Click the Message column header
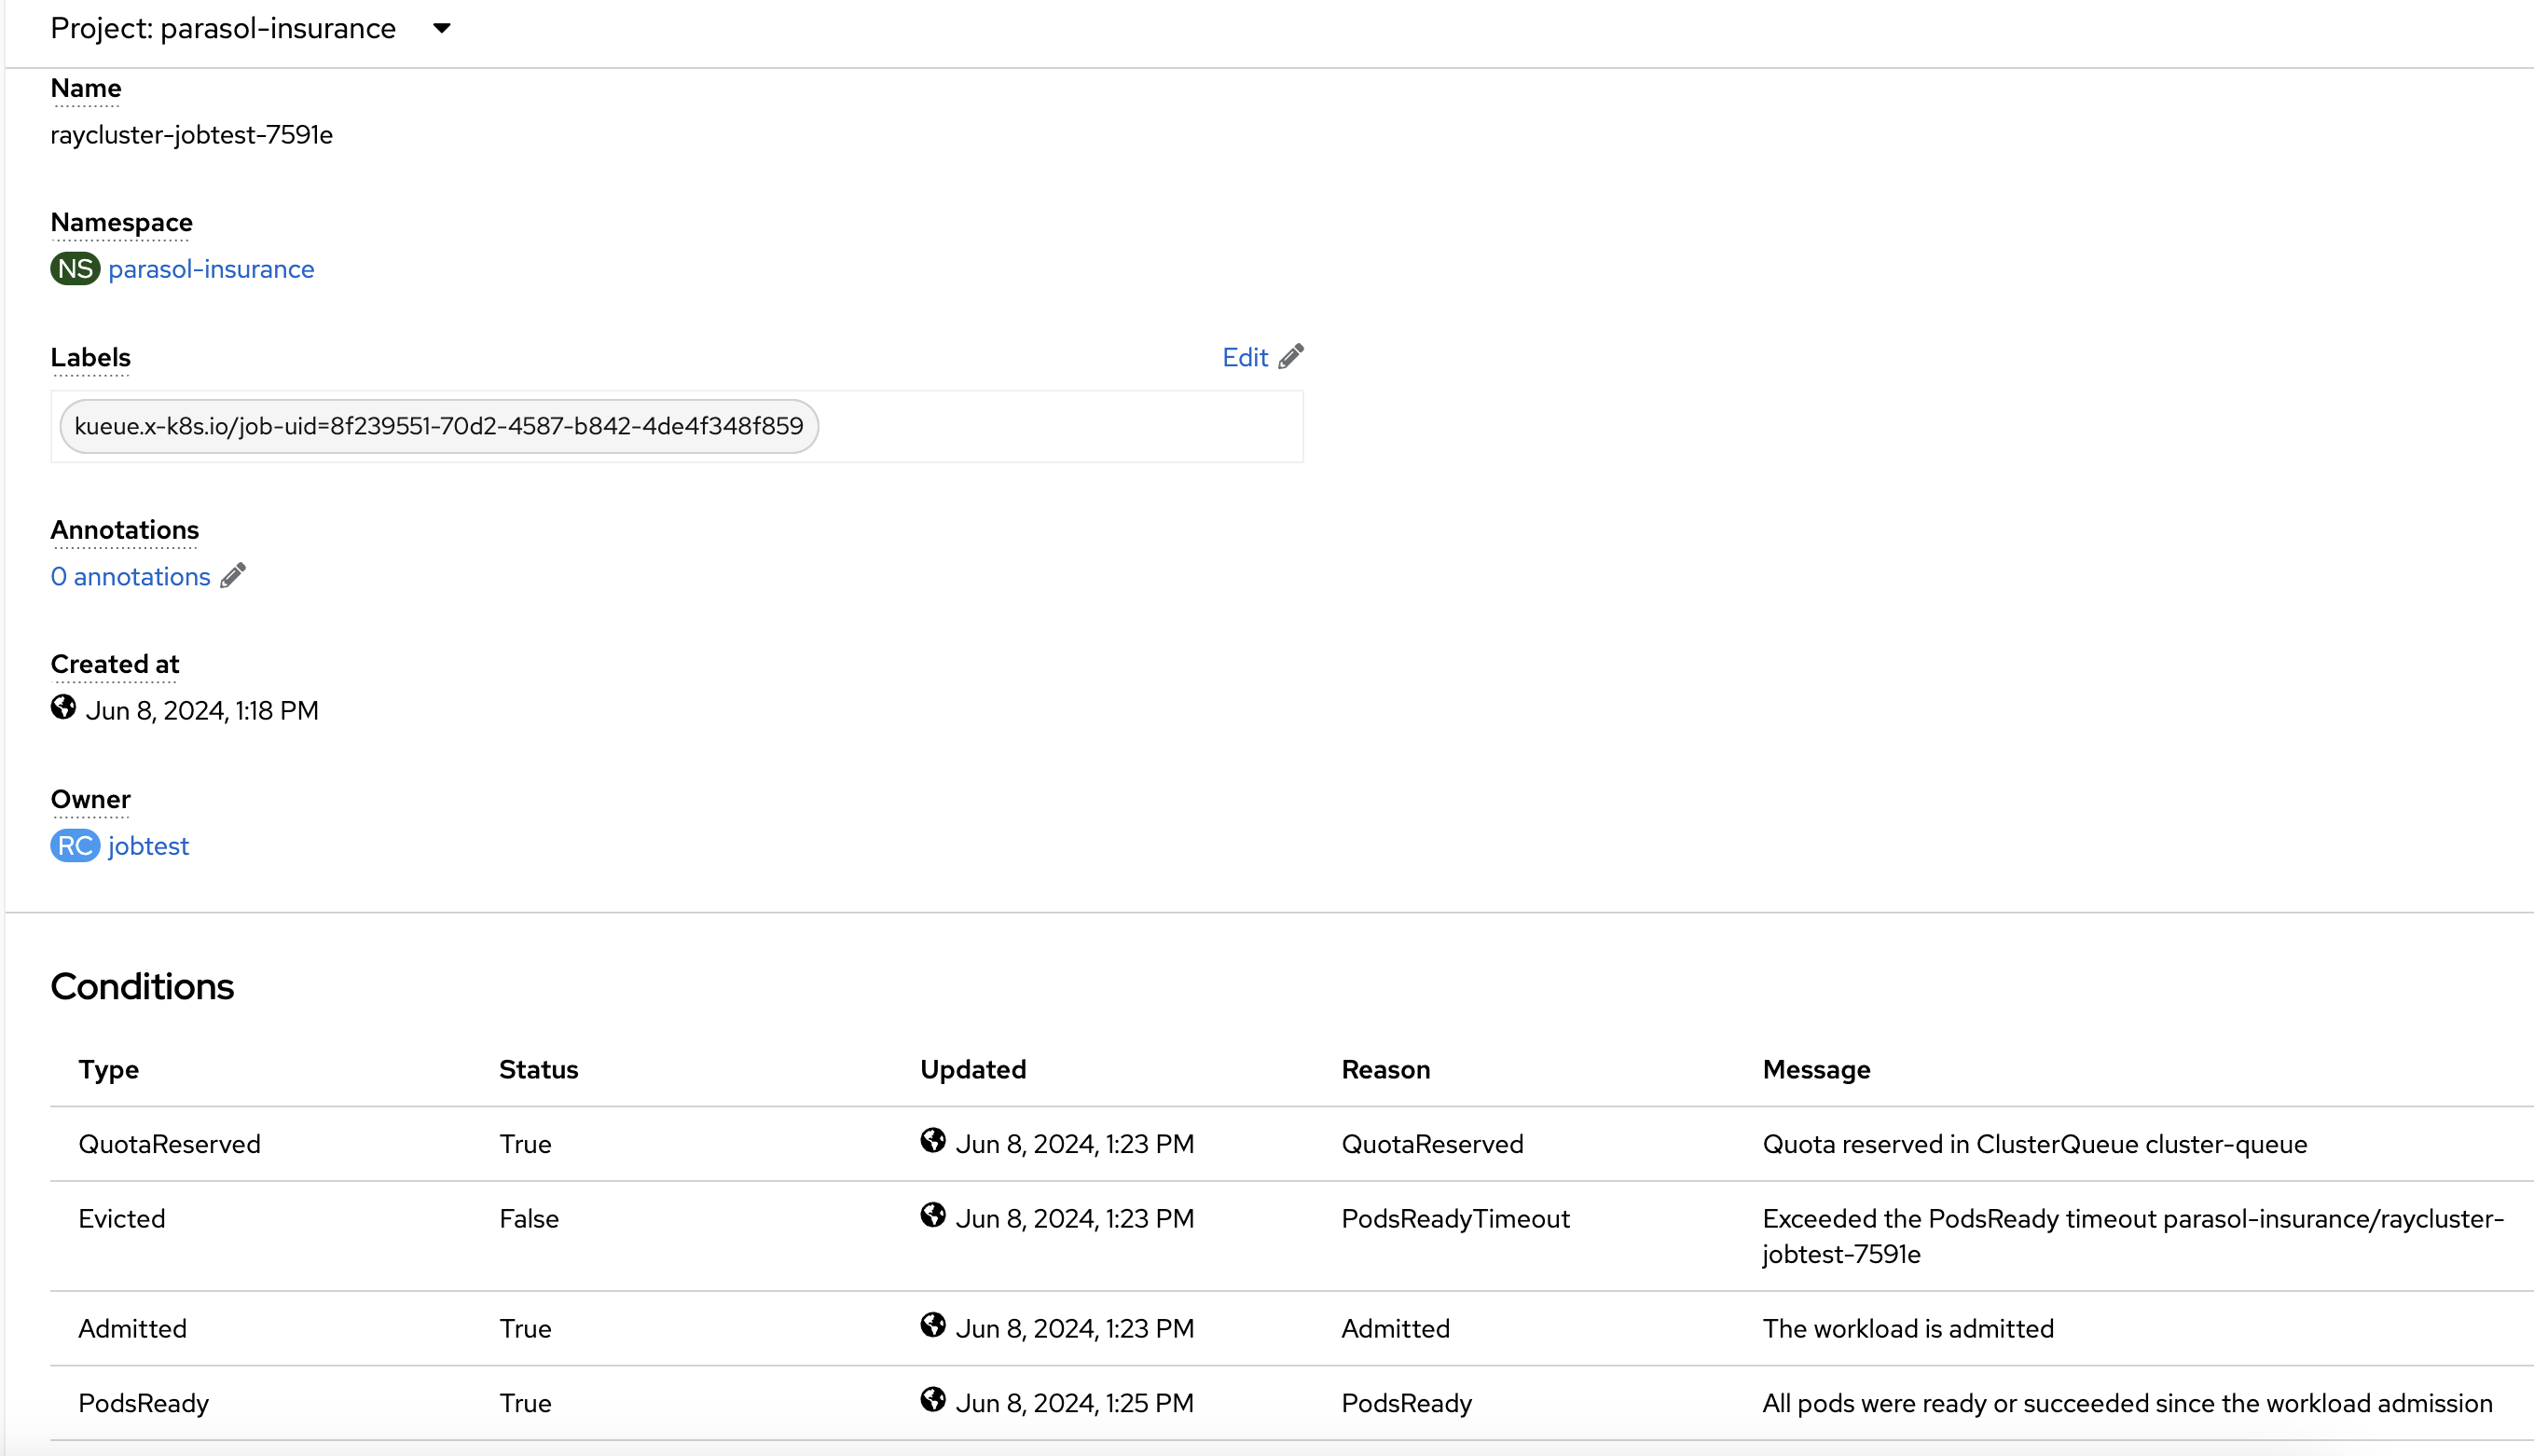 (x=1816, y=1069)
